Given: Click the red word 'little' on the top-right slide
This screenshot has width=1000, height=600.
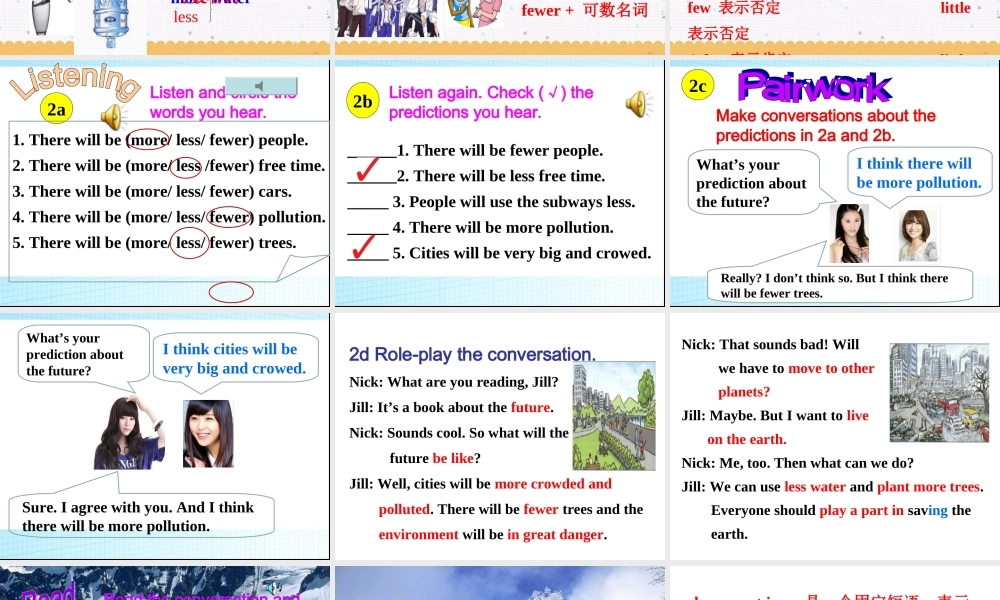Looking at the screenshot, I should 955,8.
